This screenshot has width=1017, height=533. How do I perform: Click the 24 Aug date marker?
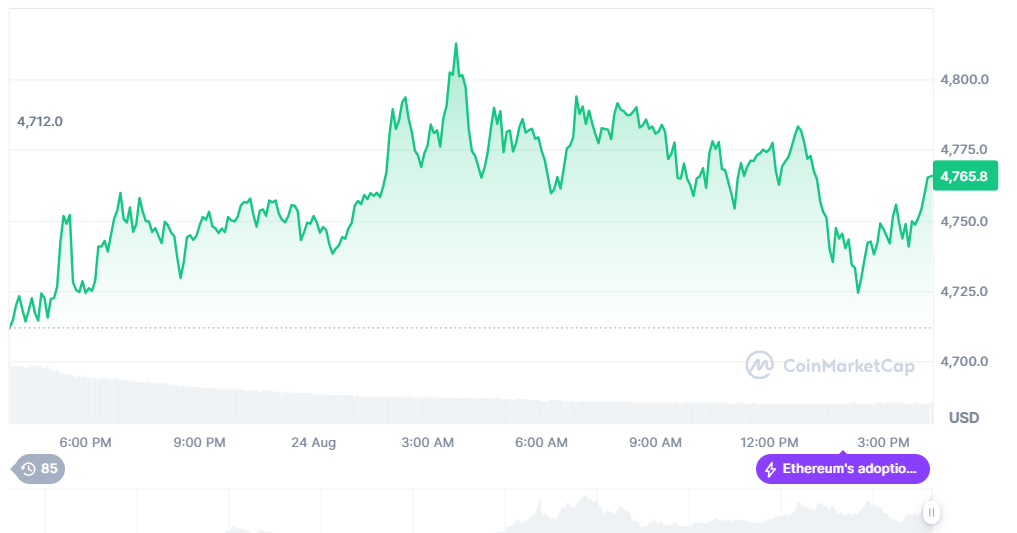point(314,442)
